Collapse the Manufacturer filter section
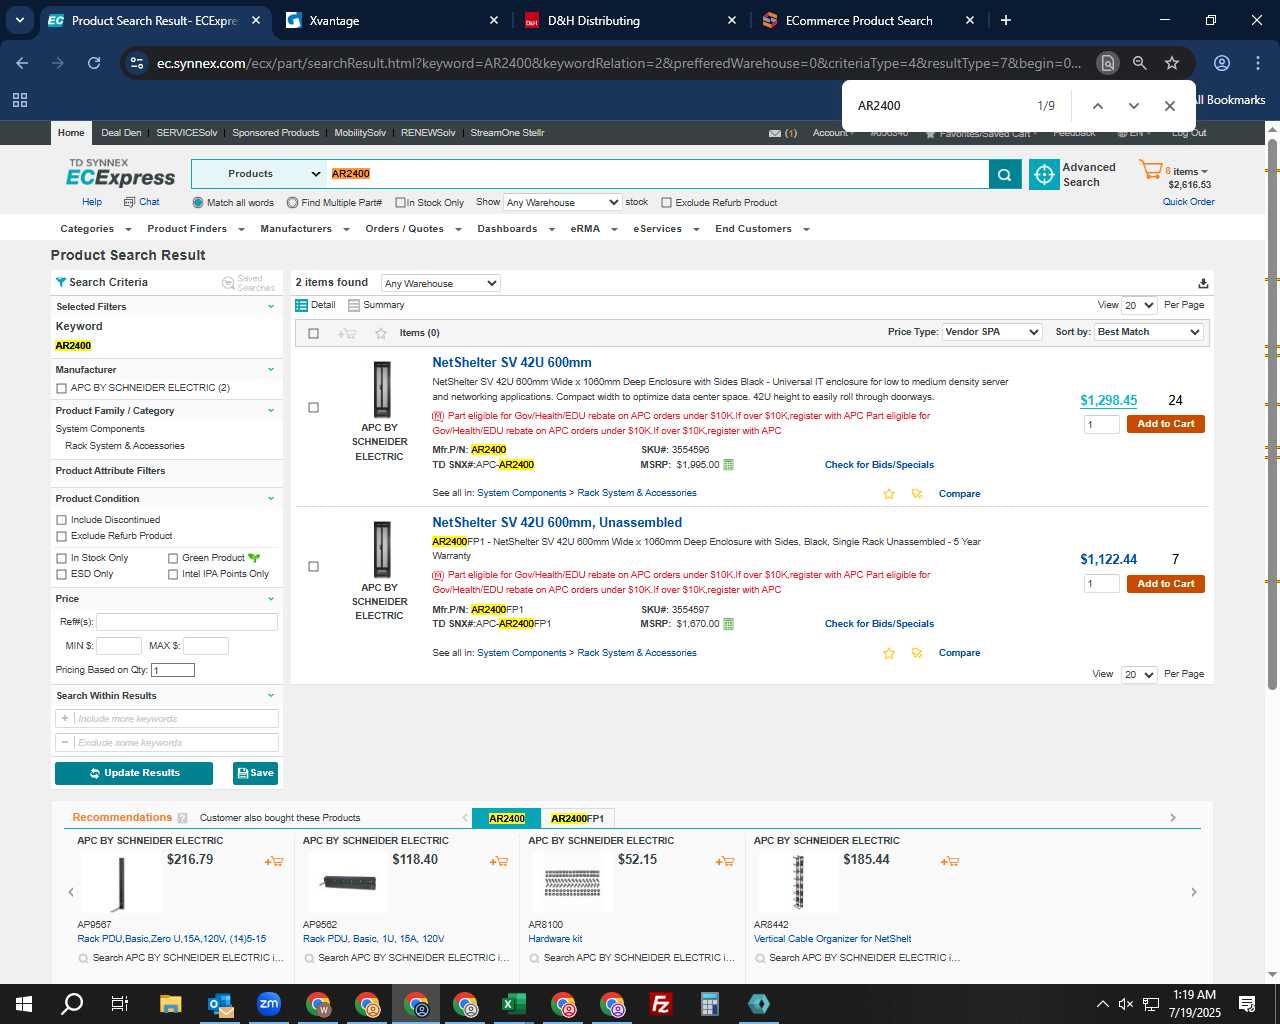Image resolution: width=1280 pixels, height=1024 pixels. coord(271,370)
